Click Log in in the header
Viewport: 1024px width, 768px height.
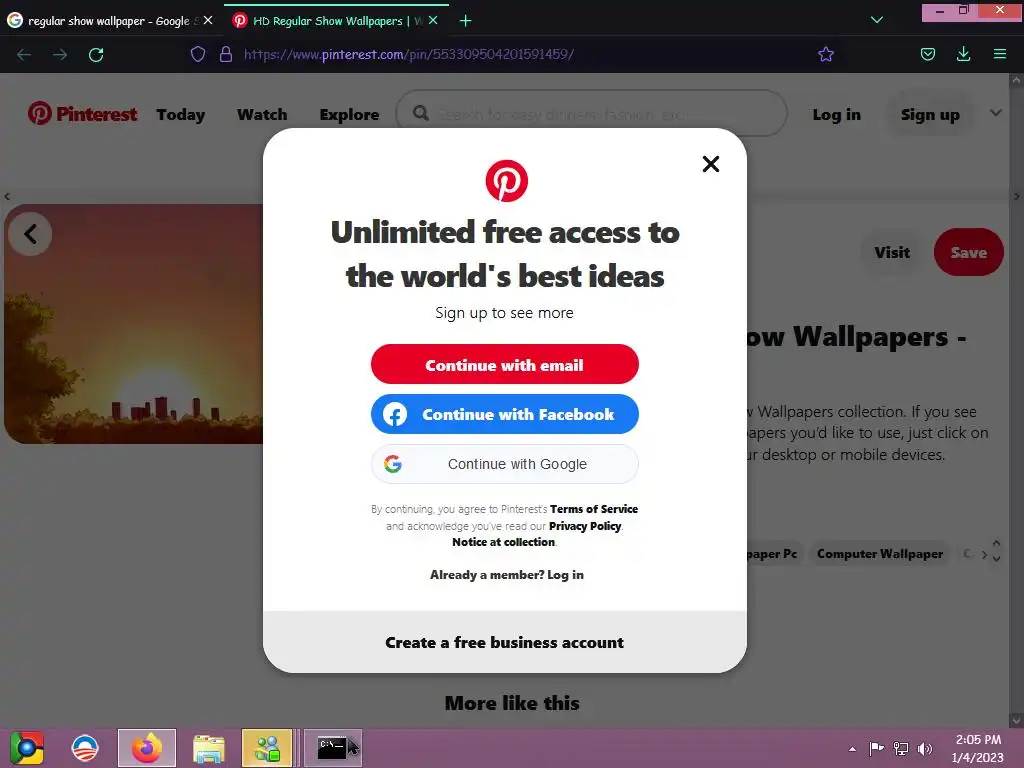(x=837, y=114)
